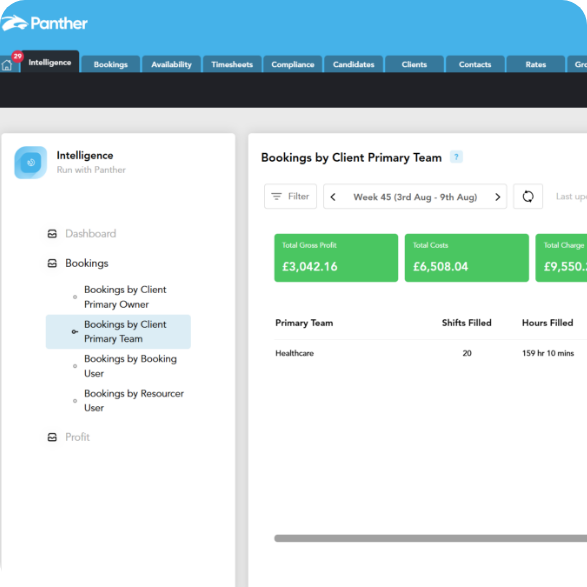
Task: Select Bookings by Client Primary Owner
Action: tap(125, 297)
